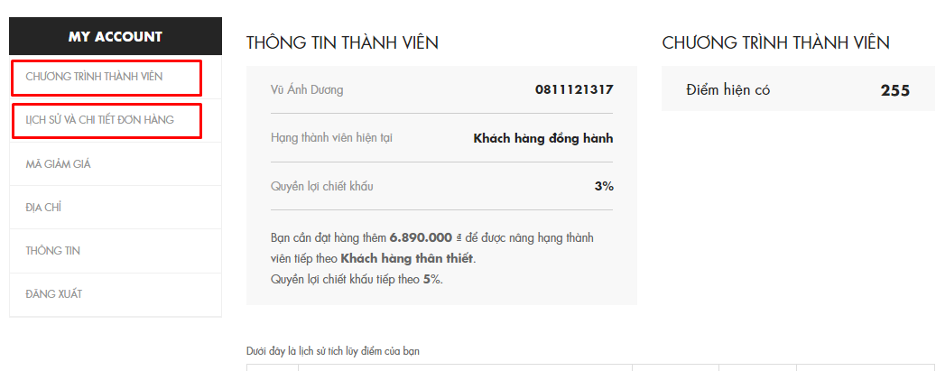Click member name Vũ Ánh Dương
The image size is (936, 372).
307,90
